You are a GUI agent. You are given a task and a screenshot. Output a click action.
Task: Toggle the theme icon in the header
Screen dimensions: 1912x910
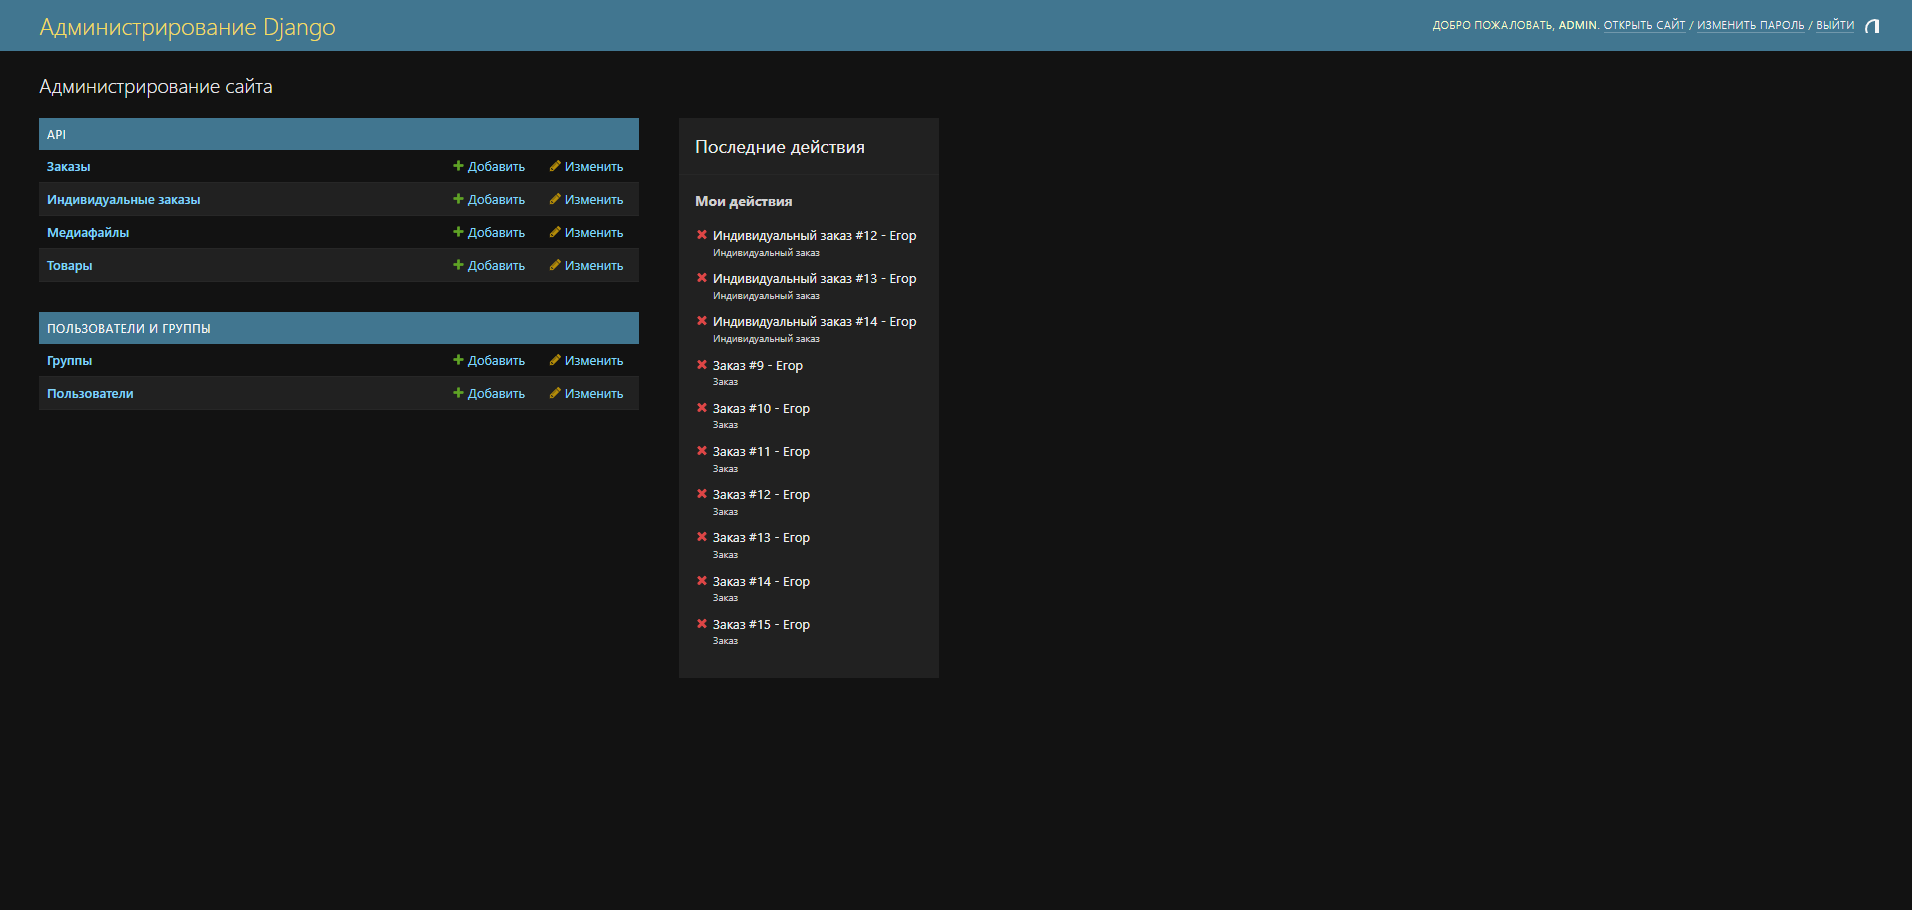[1872, 26]
